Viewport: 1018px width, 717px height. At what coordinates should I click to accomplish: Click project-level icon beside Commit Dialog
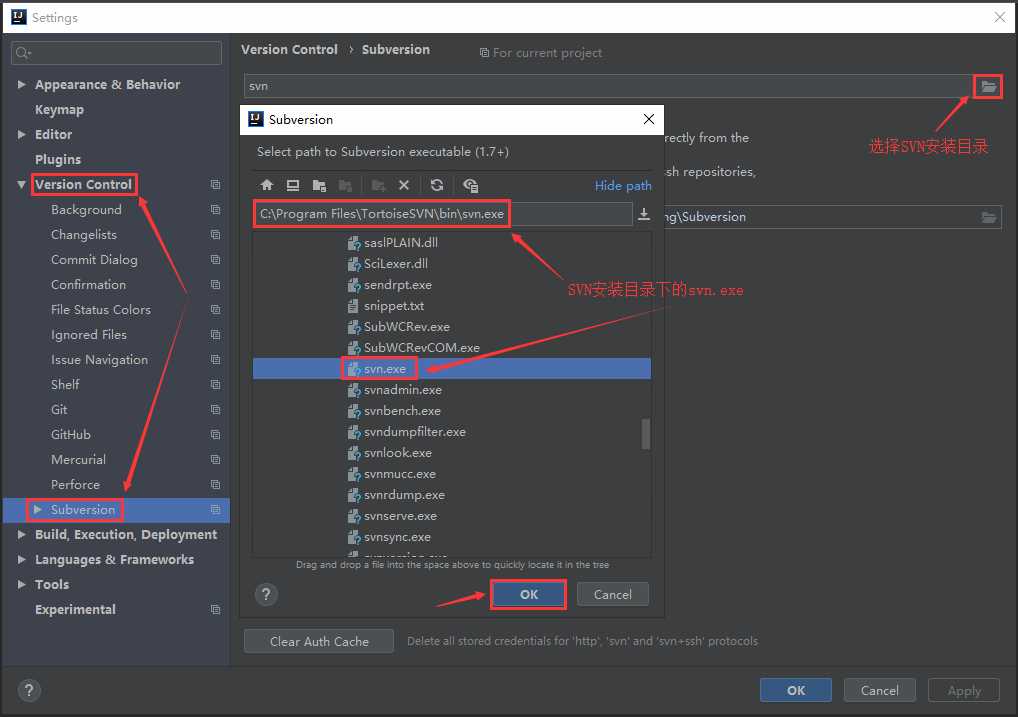click(x=216, y=259)
